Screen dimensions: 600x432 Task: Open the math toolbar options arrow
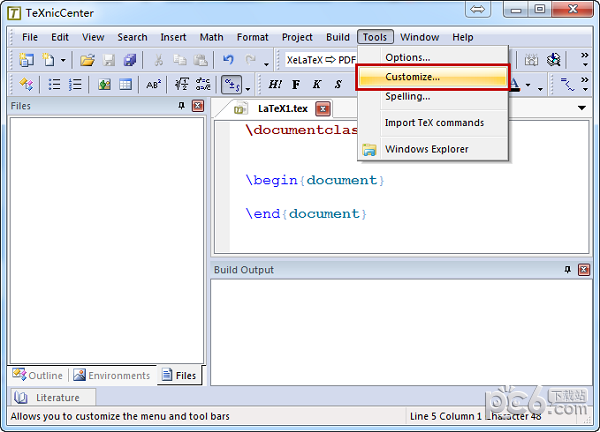(x=248, y=89)
